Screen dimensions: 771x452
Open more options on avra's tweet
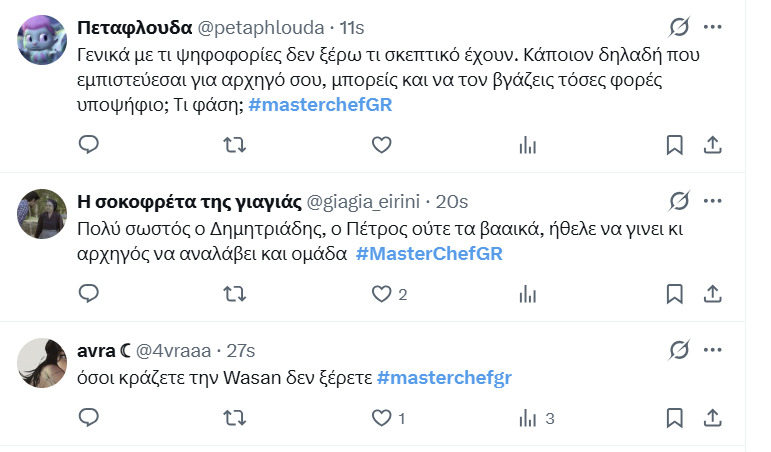pyautogui.click(x=713, y=349)
